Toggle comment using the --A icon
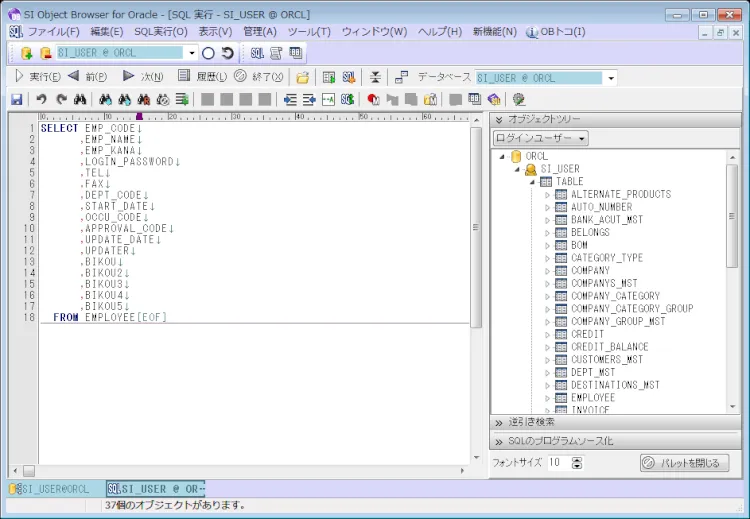The height and width of the screenshot is (519, 750). coord(328,99)
